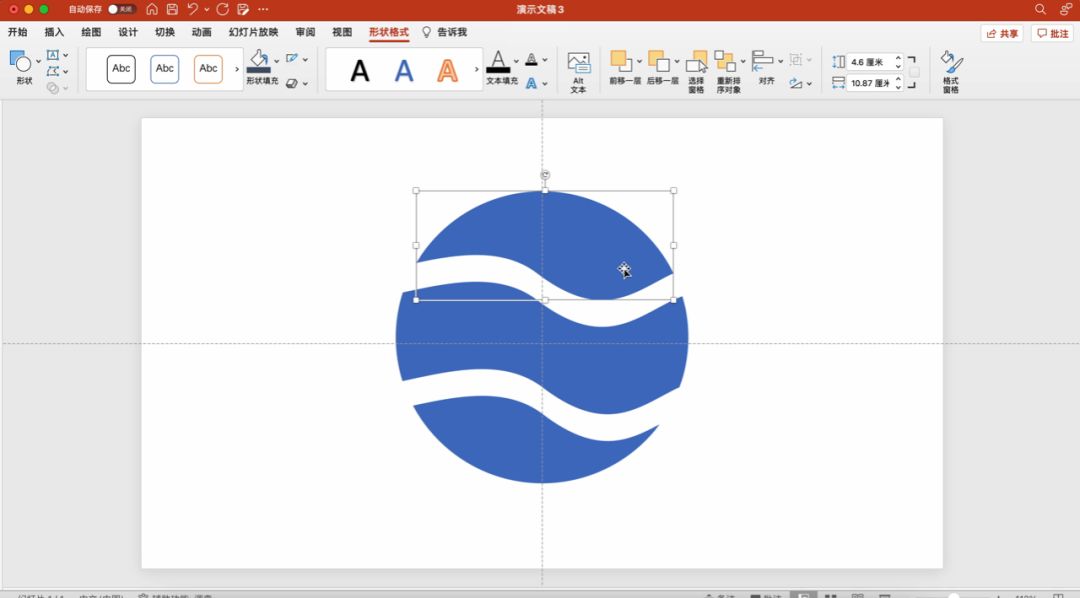This screenshot has width=1080, height=598.
Task: Expand the 形状 shapes dropdown arrow
Action: pos(38,61)
